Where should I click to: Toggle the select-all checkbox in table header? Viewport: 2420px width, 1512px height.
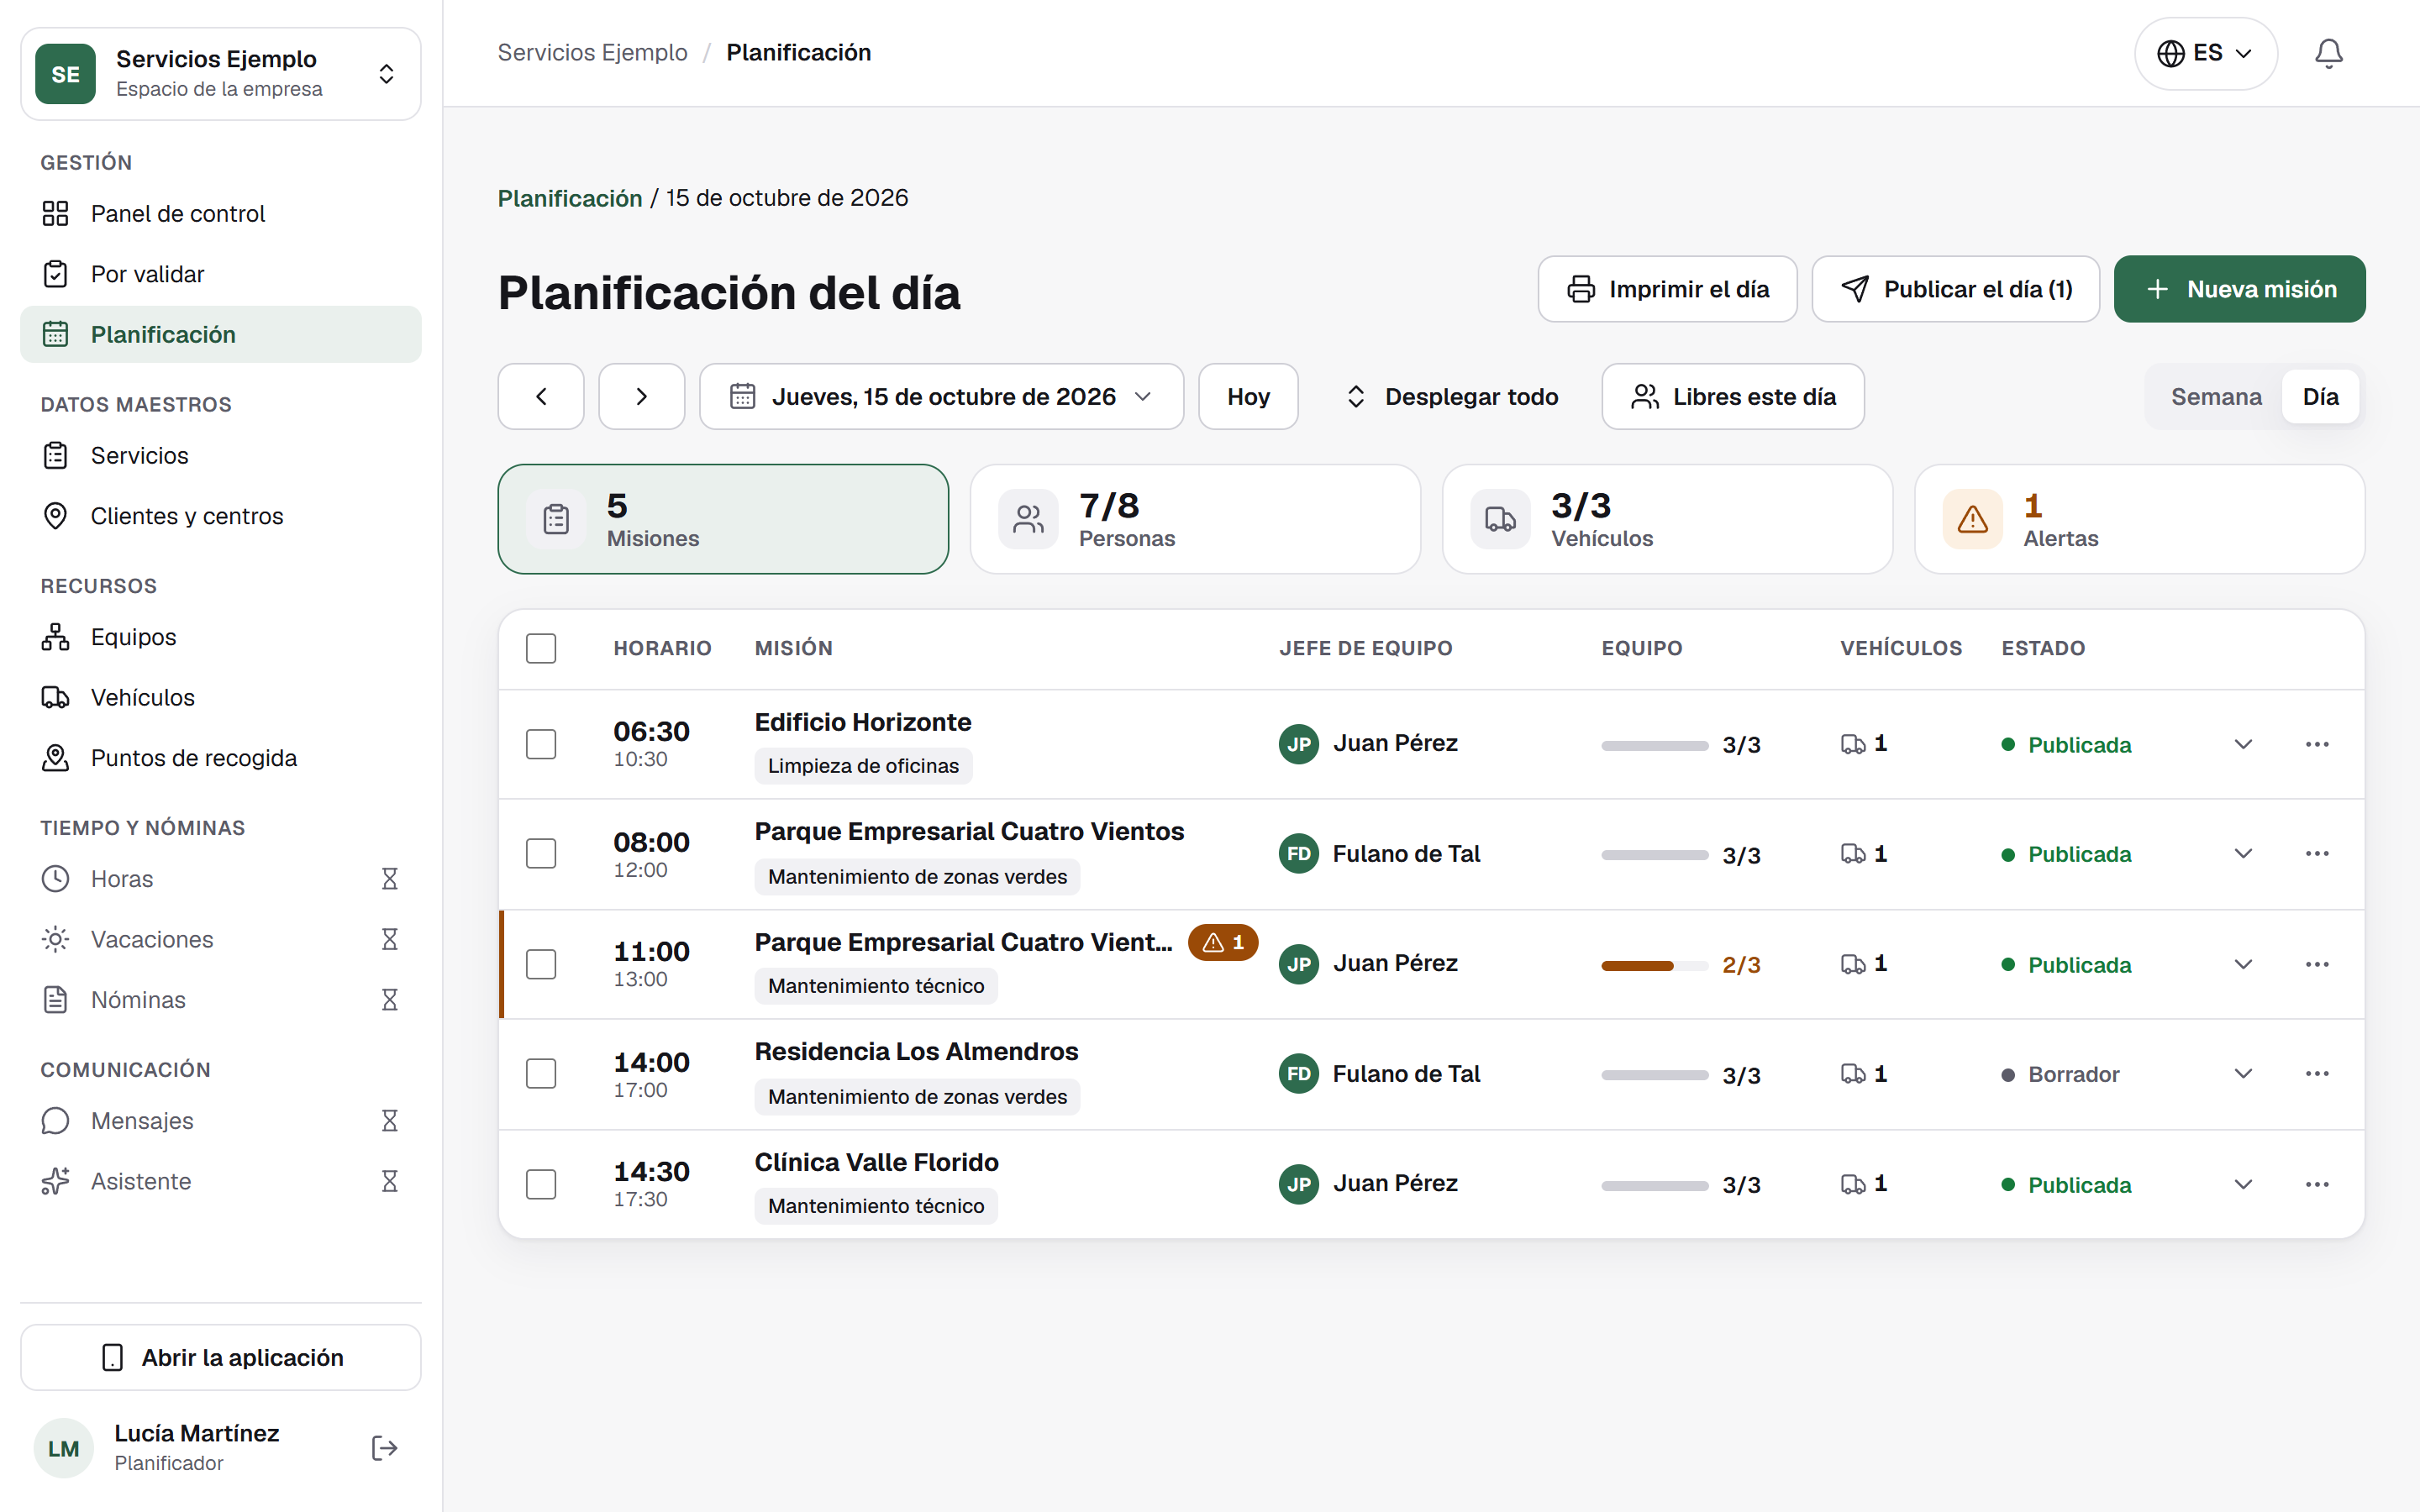(x=541, y=648)
